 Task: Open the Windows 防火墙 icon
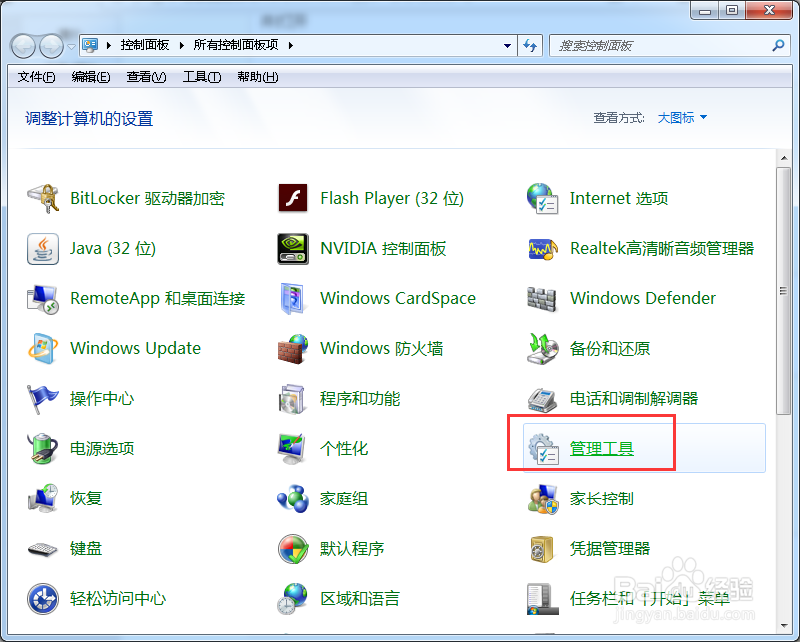tap(293, 349)
